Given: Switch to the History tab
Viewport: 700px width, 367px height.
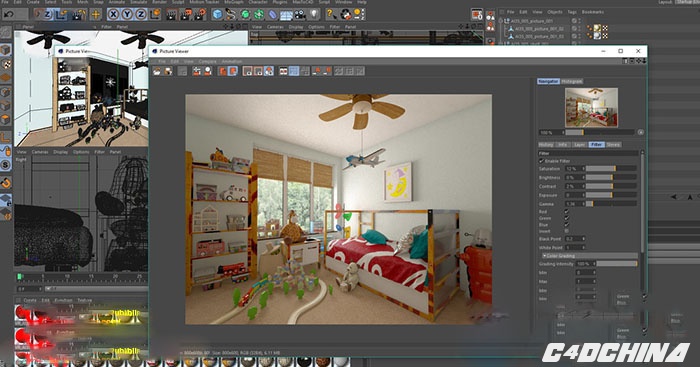Looking at the screenshot, I should 546,145.
